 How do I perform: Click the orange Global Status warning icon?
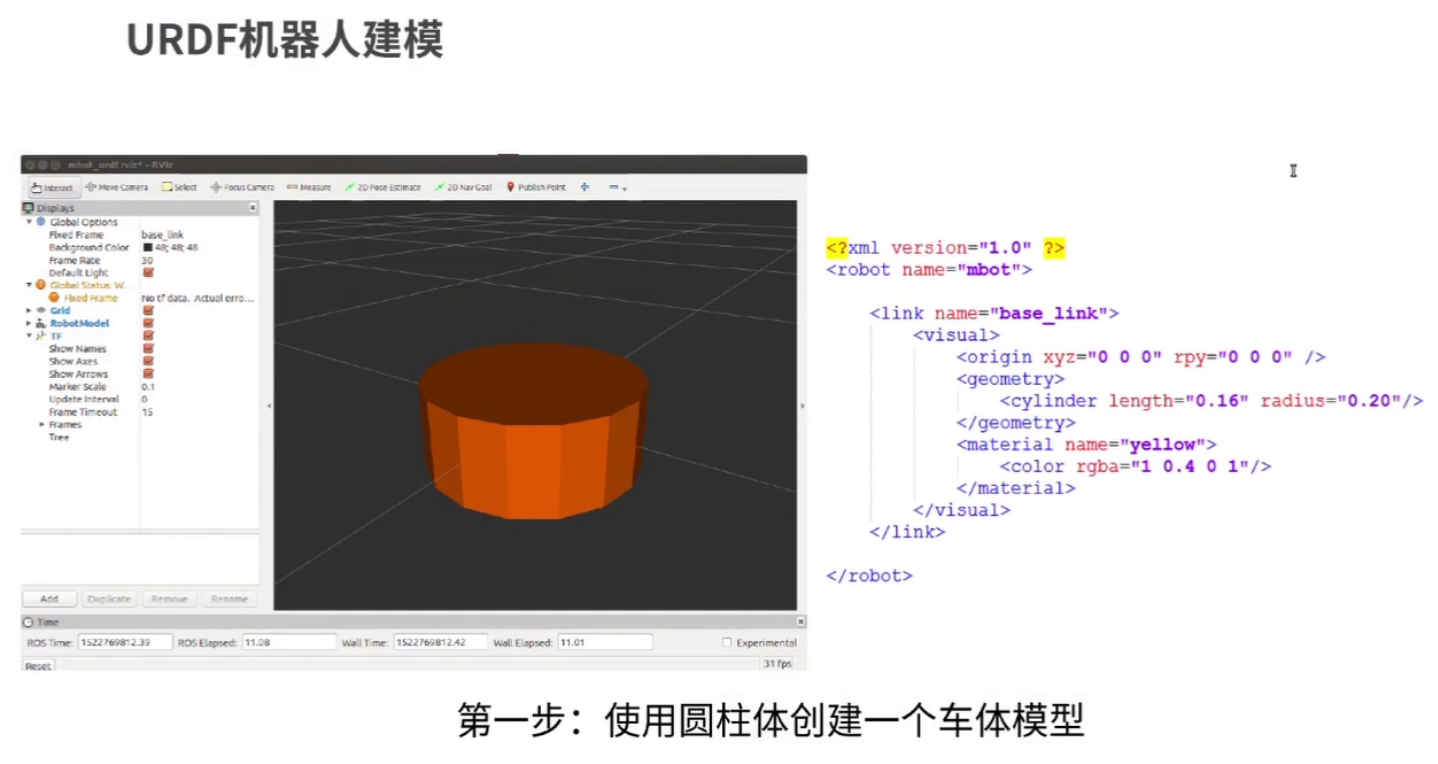(41, 285)
